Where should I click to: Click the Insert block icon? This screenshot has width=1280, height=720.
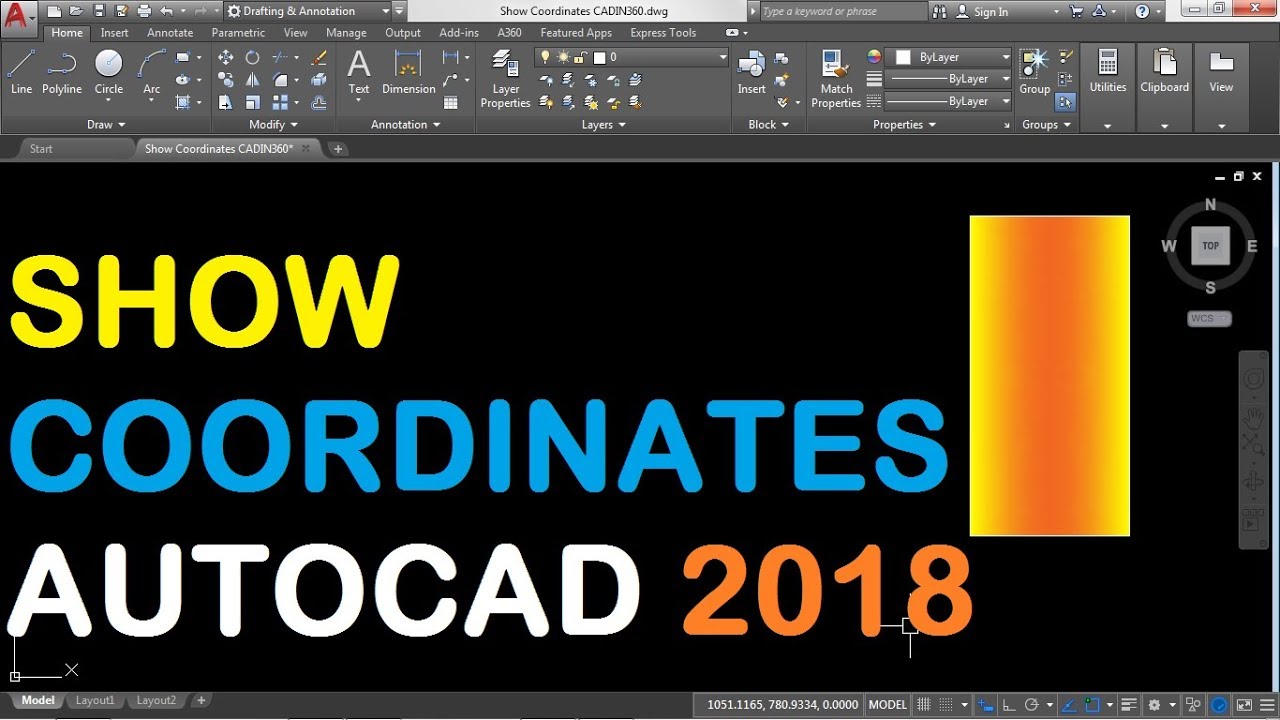click(751, 72)
